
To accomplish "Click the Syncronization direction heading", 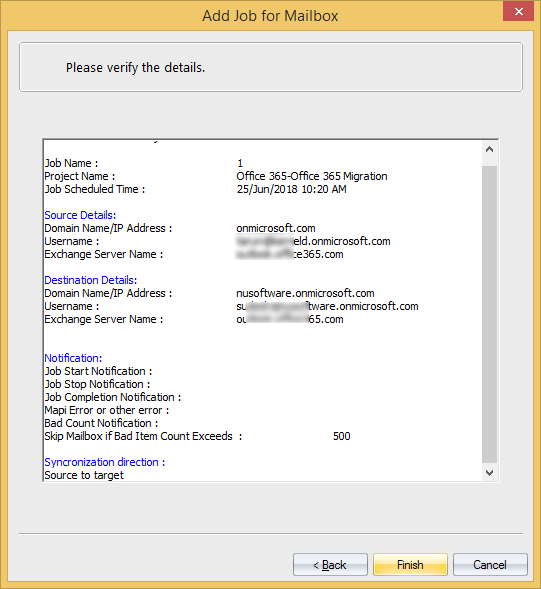I will pyautogui.click(x=105, y=462).
